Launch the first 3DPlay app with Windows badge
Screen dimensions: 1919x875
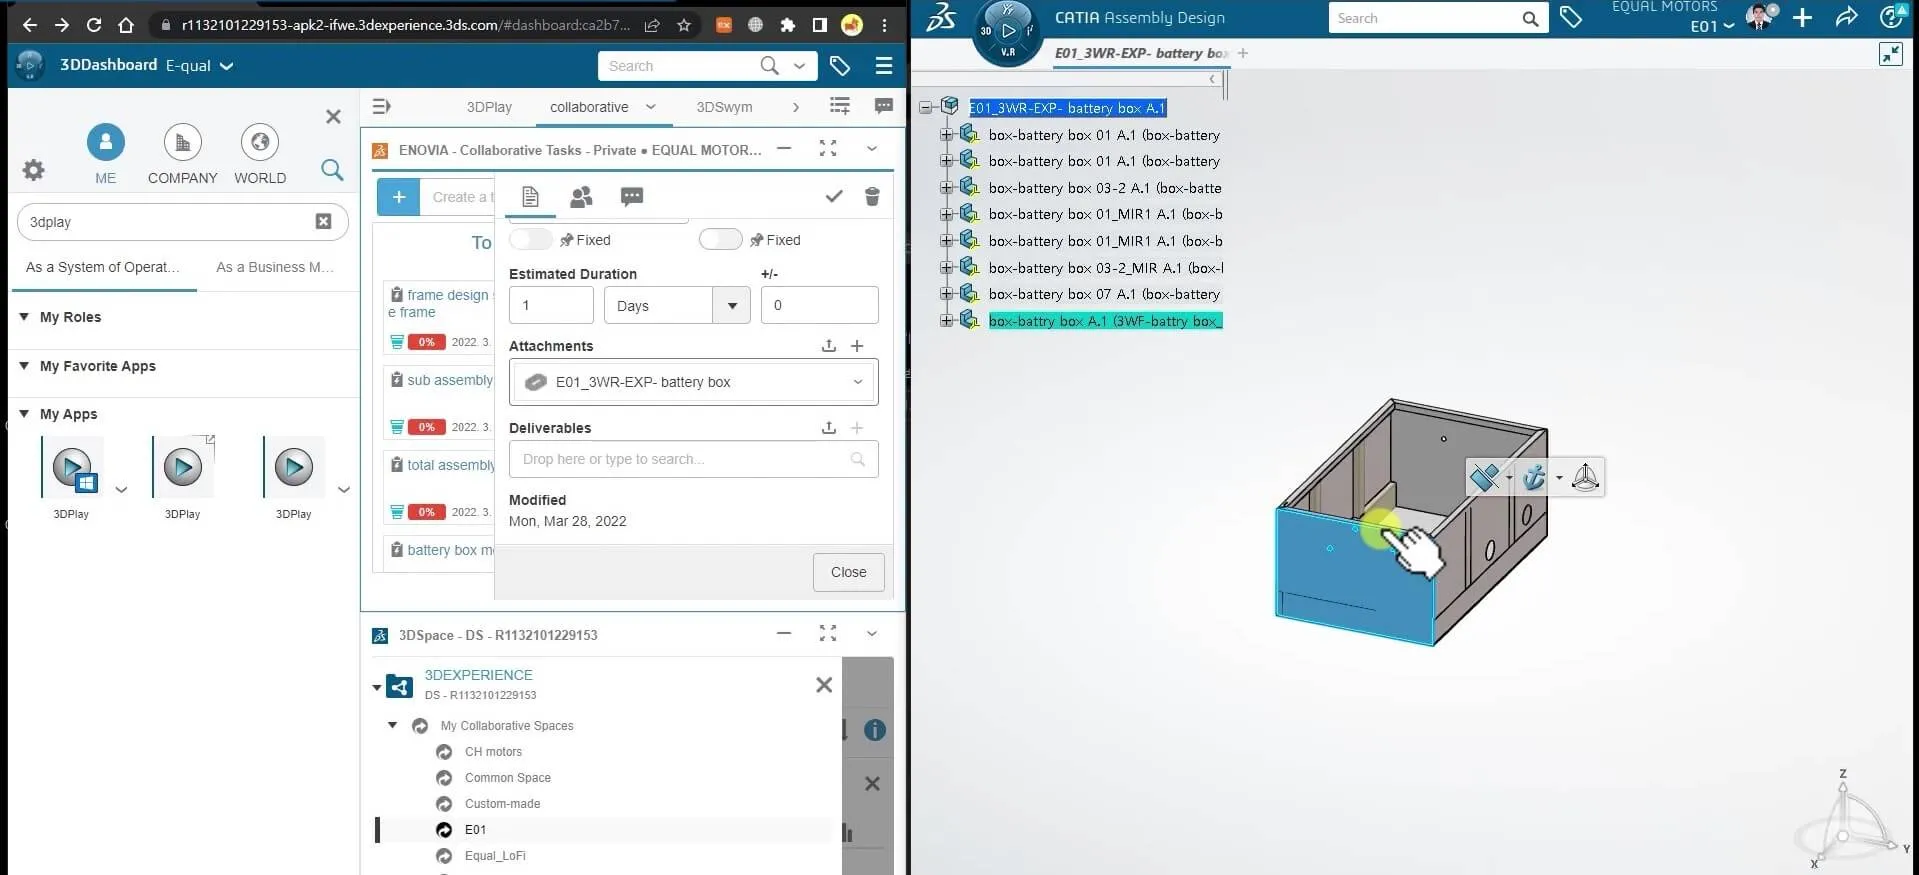[72, 467]
